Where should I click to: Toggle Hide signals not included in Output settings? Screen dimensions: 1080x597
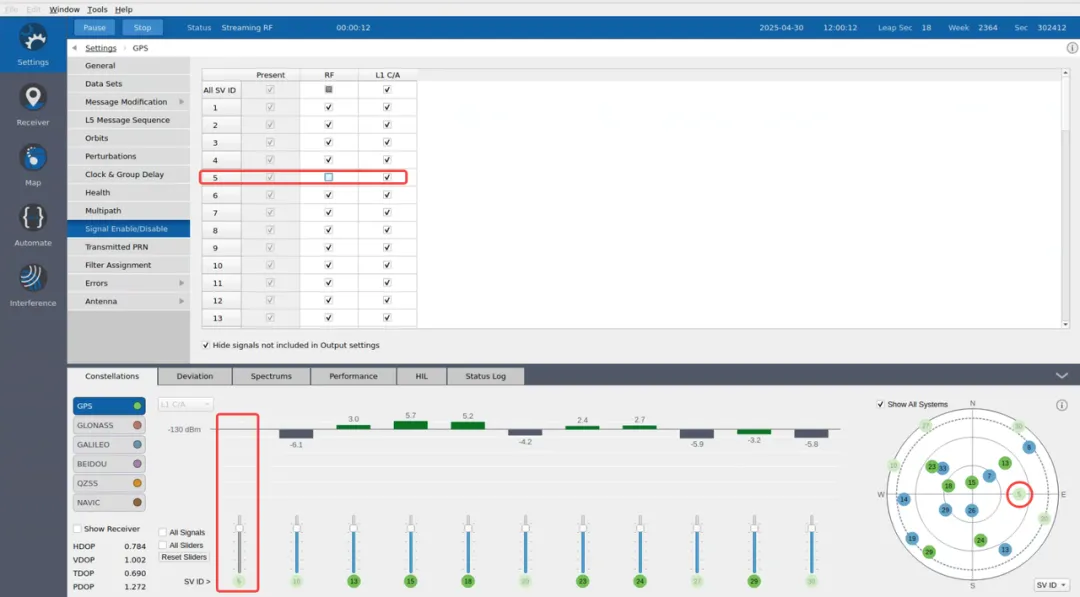pyautogui.click(x=205, y=345)
